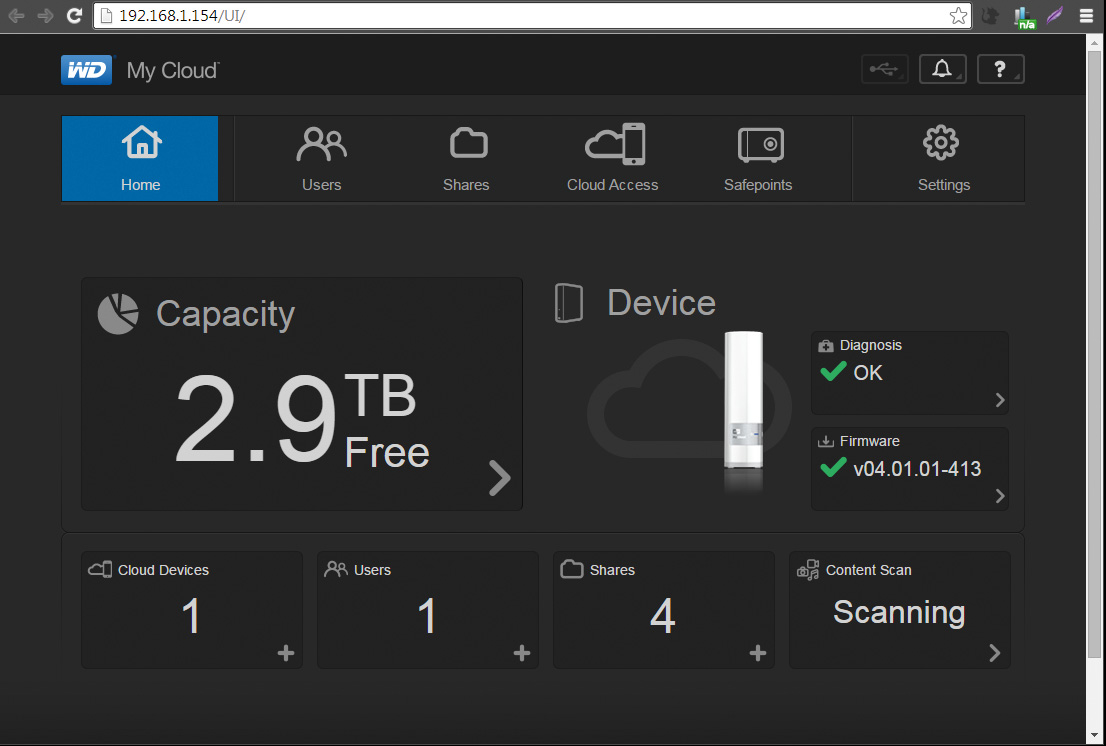Open the Safepoints tab

(x=758, y=158)
